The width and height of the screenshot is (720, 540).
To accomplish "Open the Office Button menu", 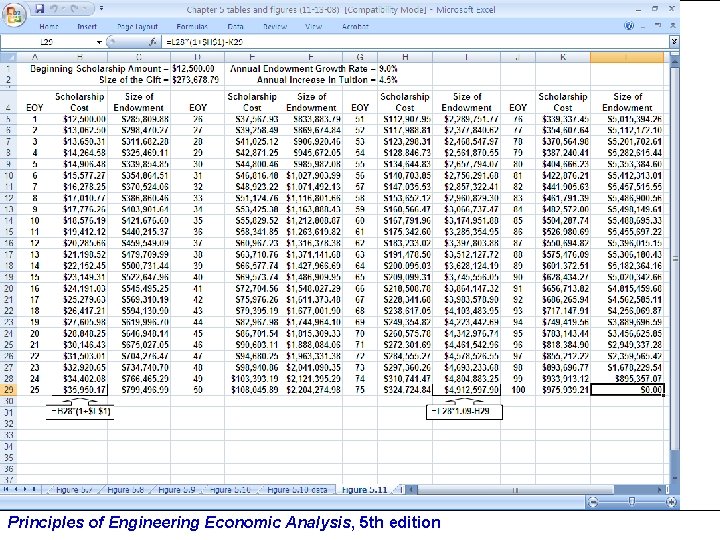I will point(13,15).
